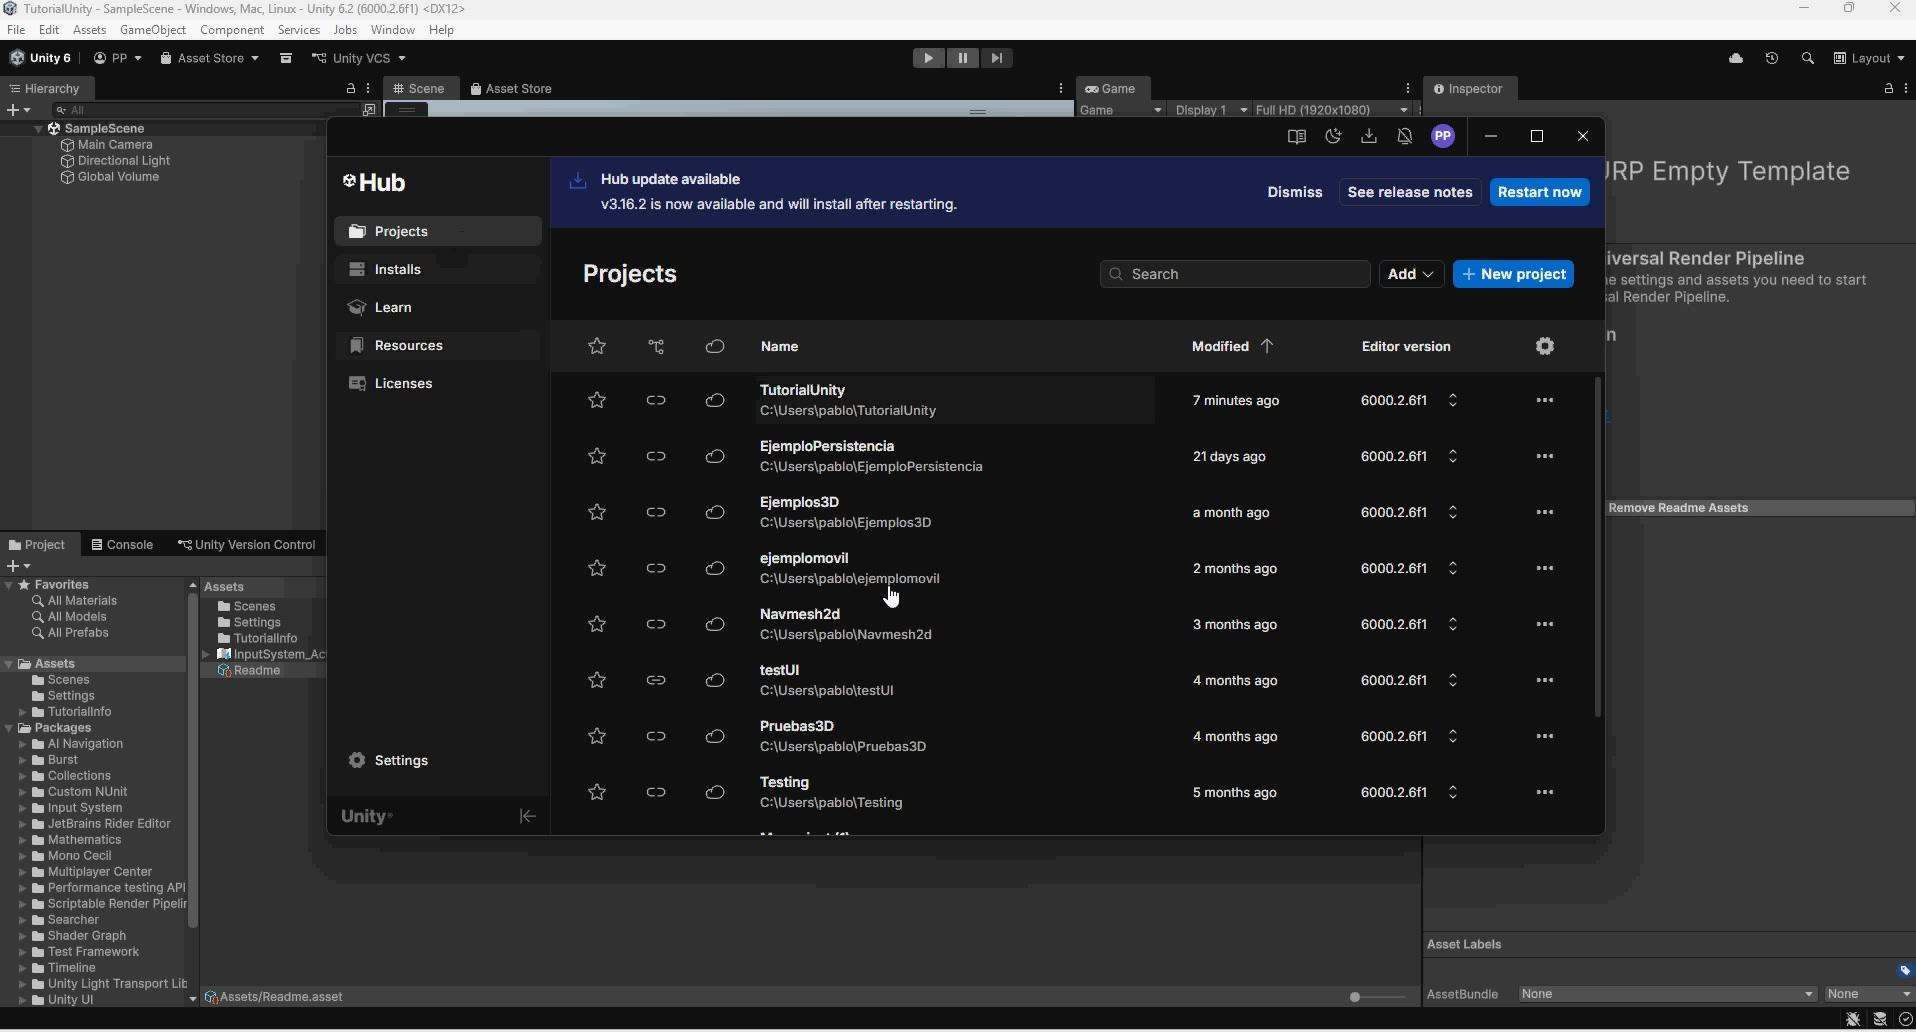This screenshot has height=1032, width=1916.
Task: Click the Restart now button
Action: (1539, 192)
